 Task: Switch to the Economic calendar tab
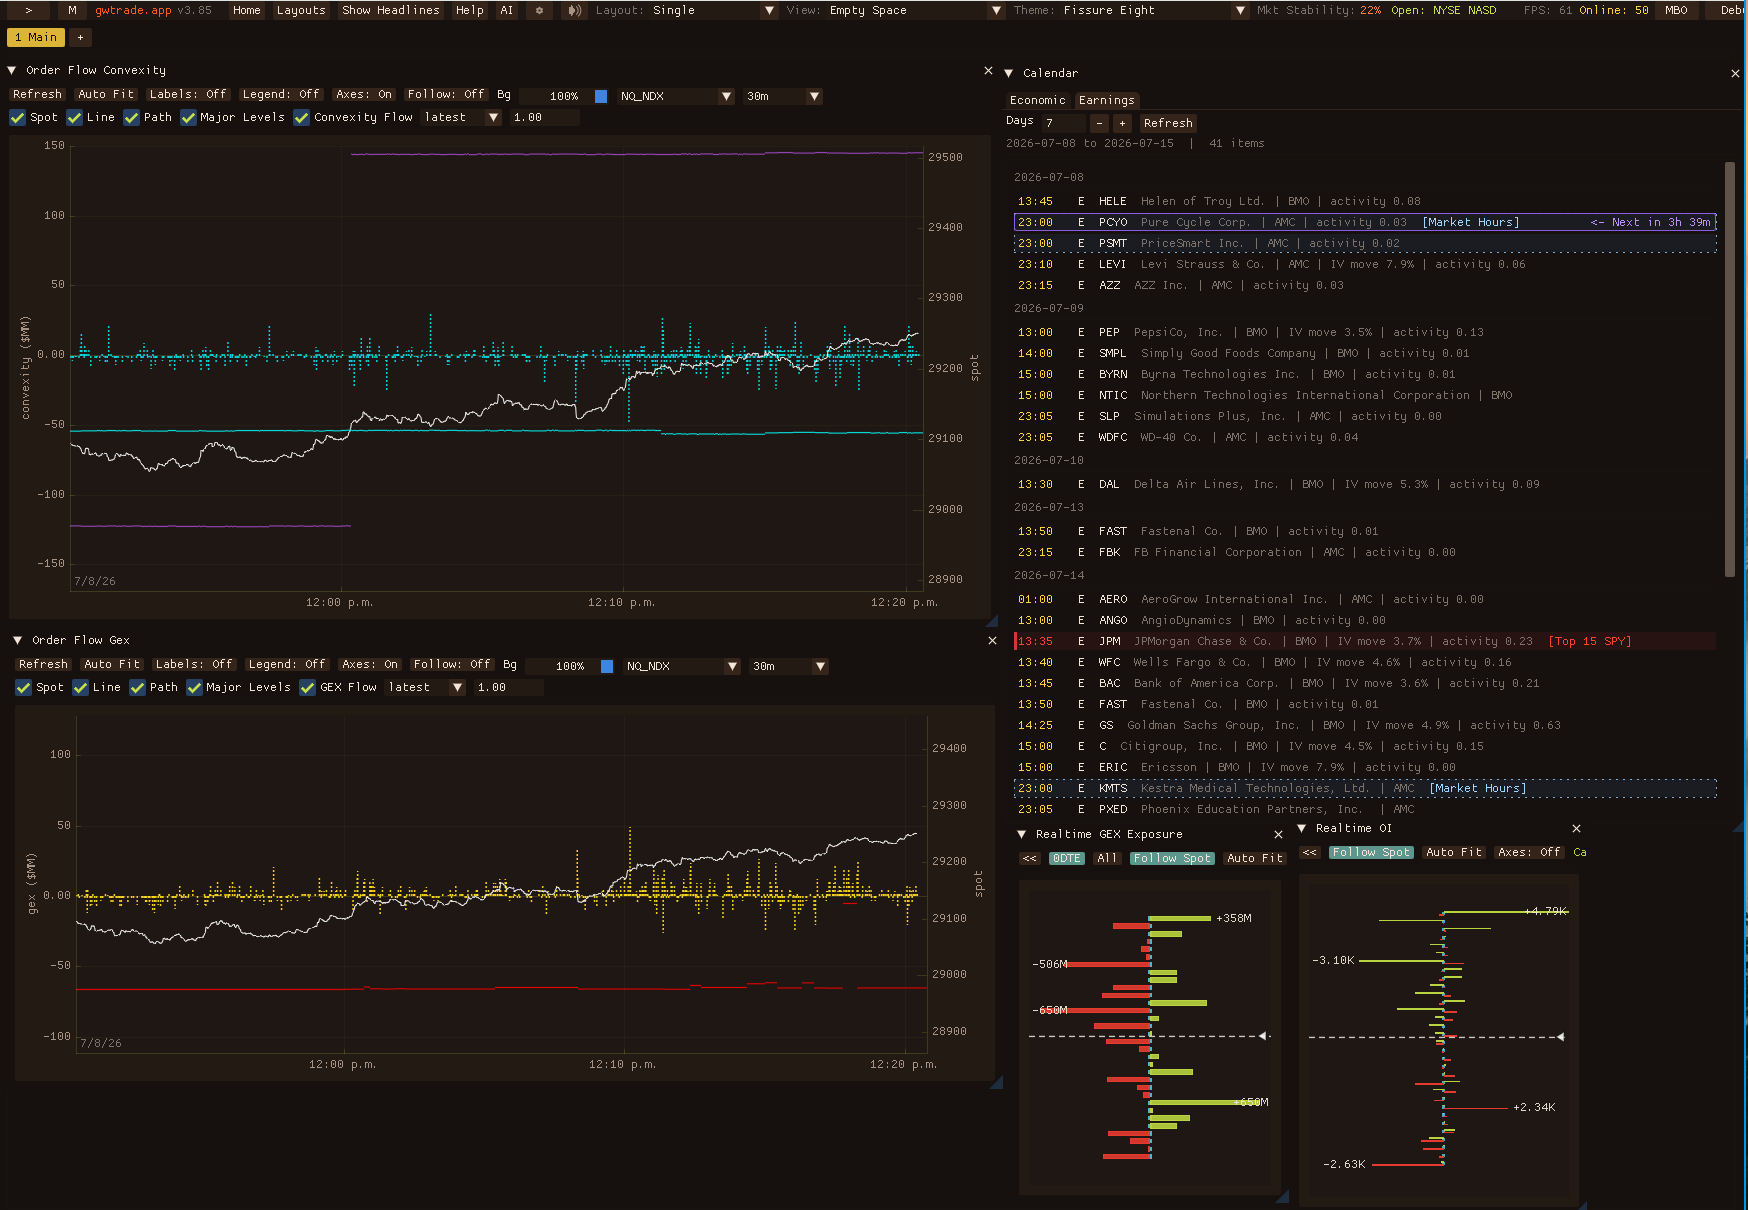(x=1038, y=100)
